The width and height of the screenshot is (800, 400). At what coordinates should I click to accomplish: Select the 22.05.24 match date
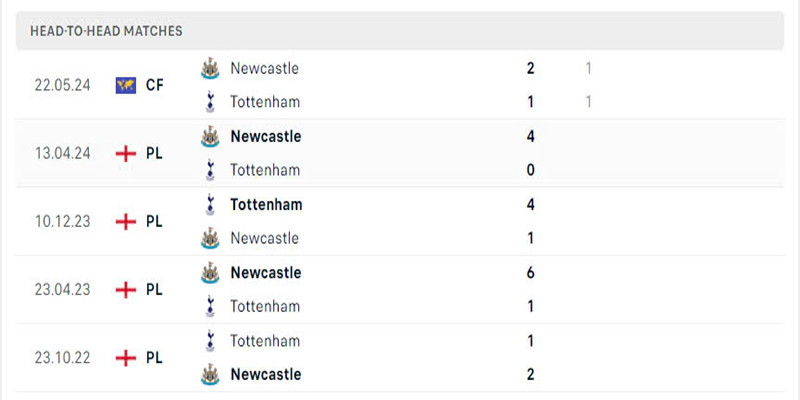pyautogui.click(x=62, y=85)
